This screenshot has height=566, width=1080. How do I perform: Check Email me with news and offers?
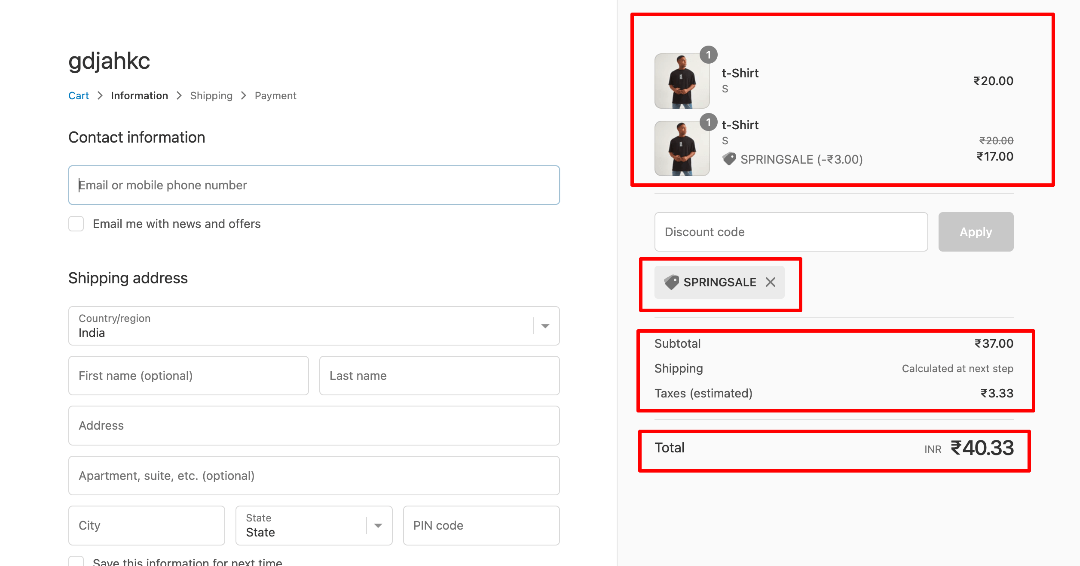76,224
